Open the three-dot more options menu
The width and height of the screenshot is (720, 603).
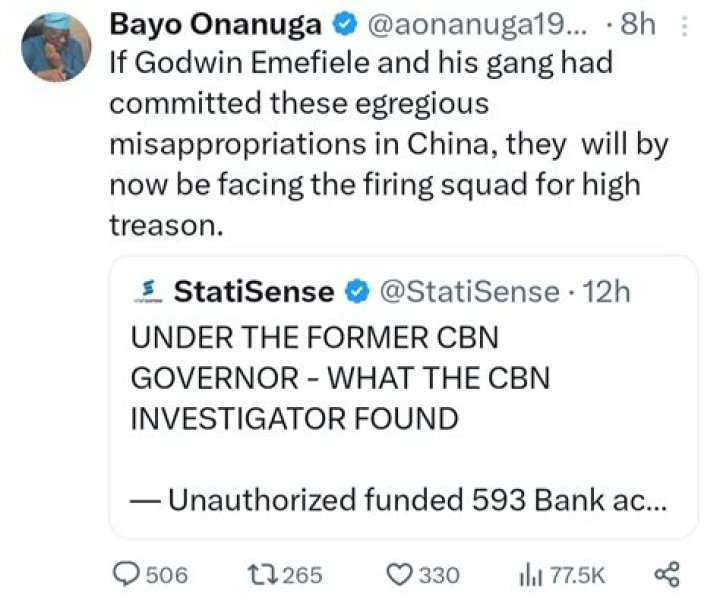pyautogui.click(x=684, y=23)
